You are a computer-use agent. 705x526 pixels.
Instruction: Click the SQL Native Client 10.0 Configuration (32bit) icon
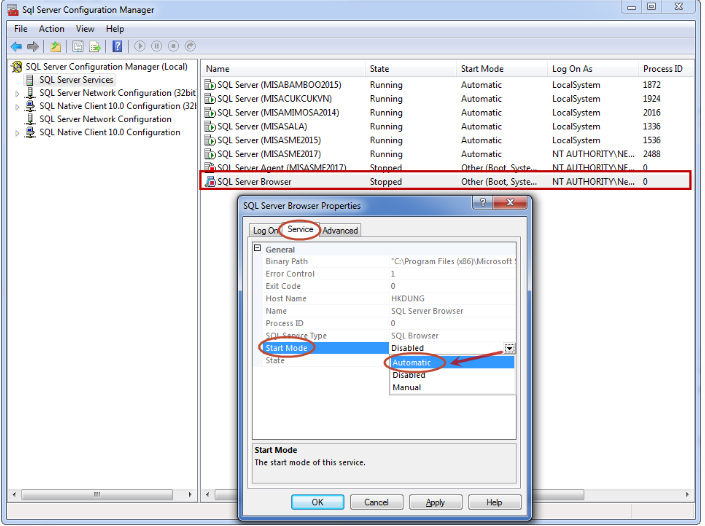(x=30, y=106)
